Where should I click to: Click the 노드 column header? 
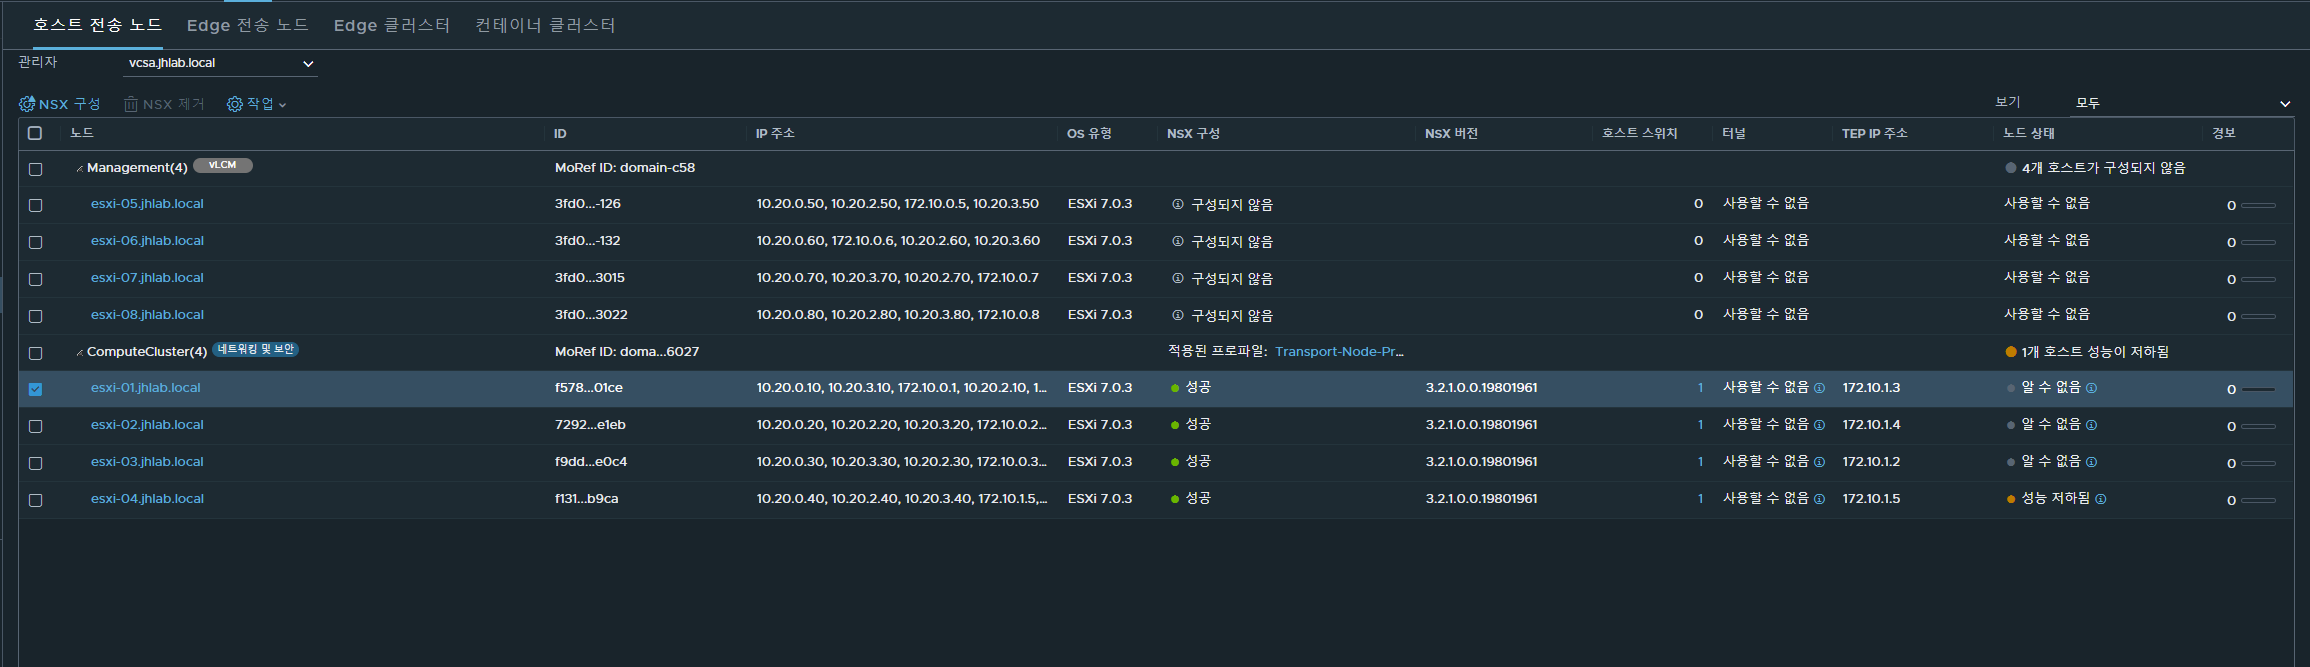(82, 133)
